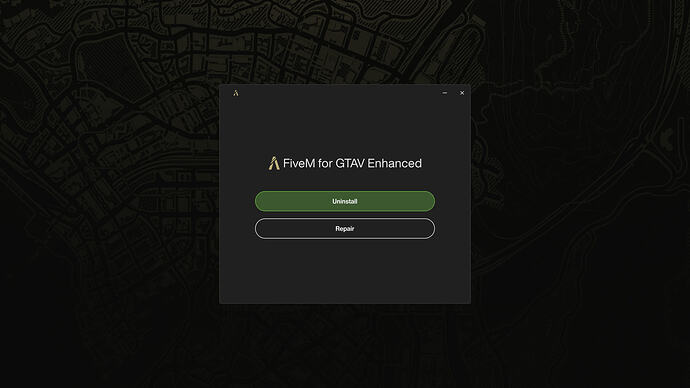Click the Repair button
This screenshot has width=690, height=388.
345,228
